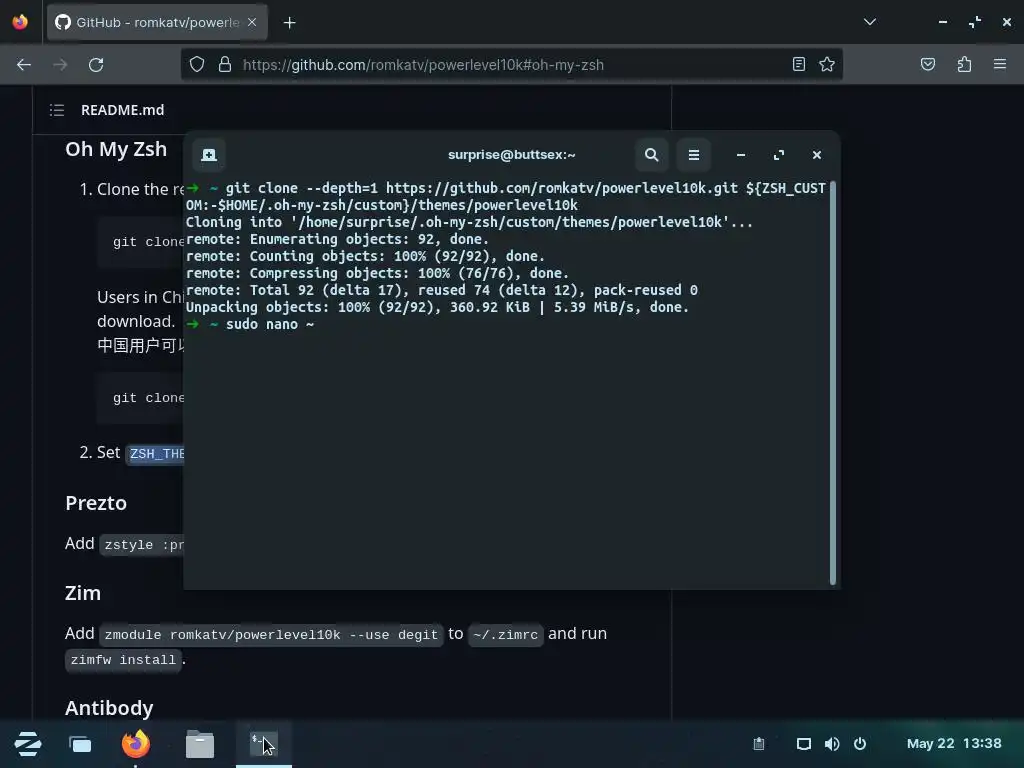Open display/screen tray icon
Screen dimensions: 1024x768
pyautogui.click(x=804, y=744)
